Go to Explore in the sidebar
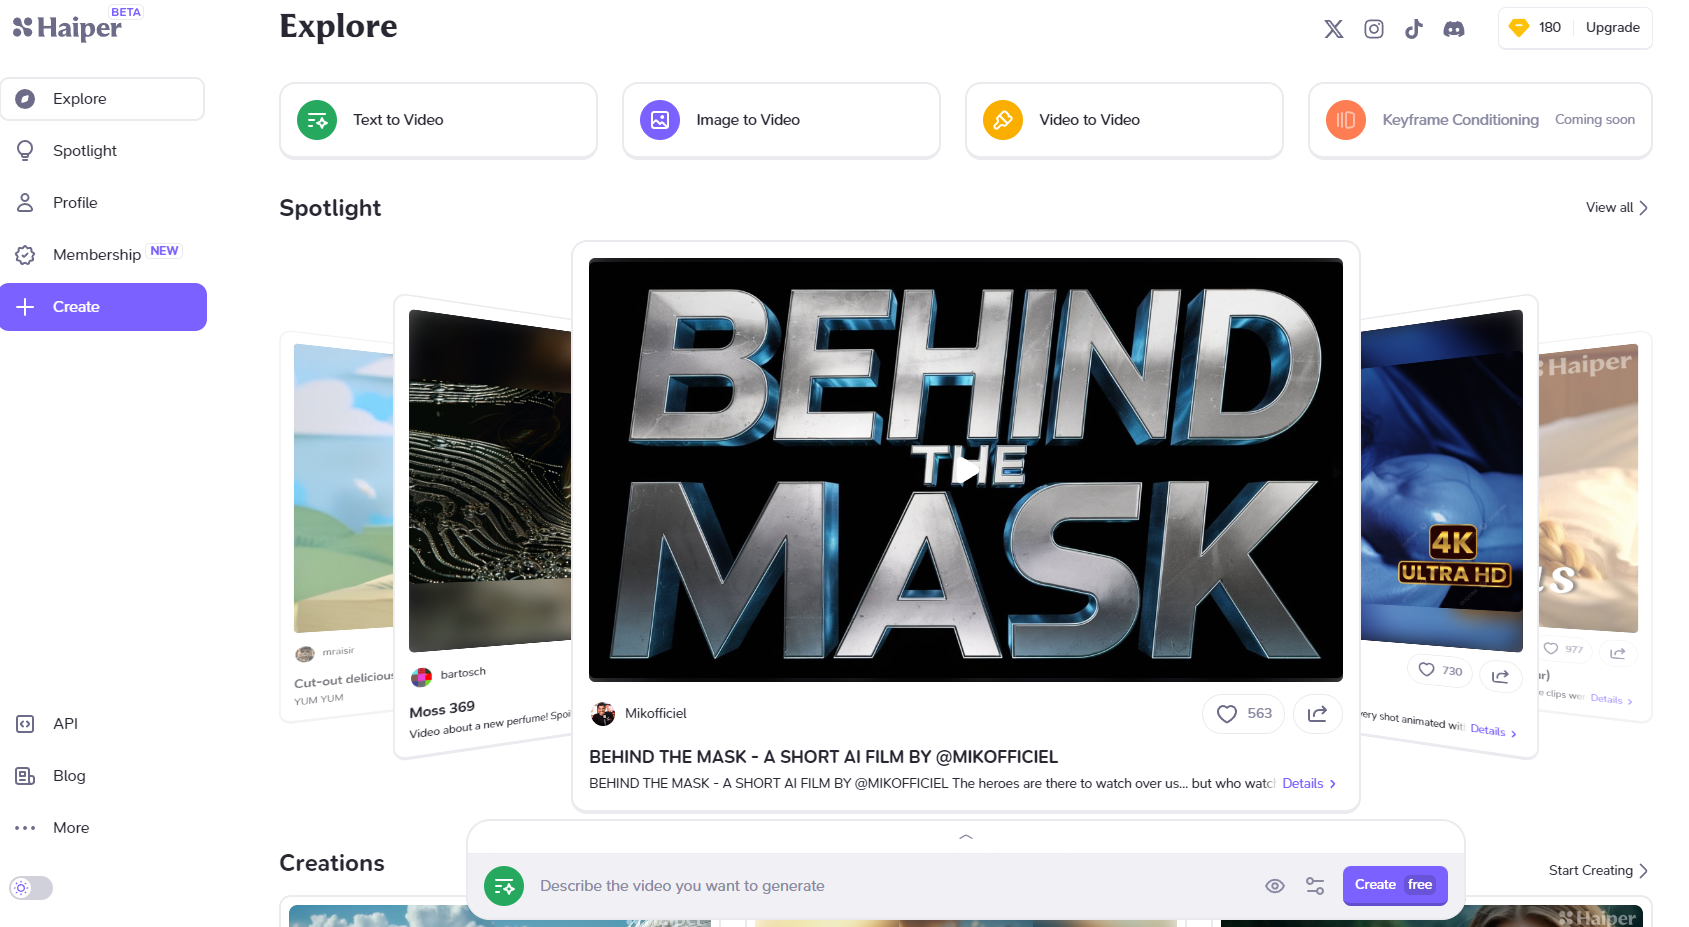Image resolution: width=1689 pixels, height=927 pixels. (103, 99)
